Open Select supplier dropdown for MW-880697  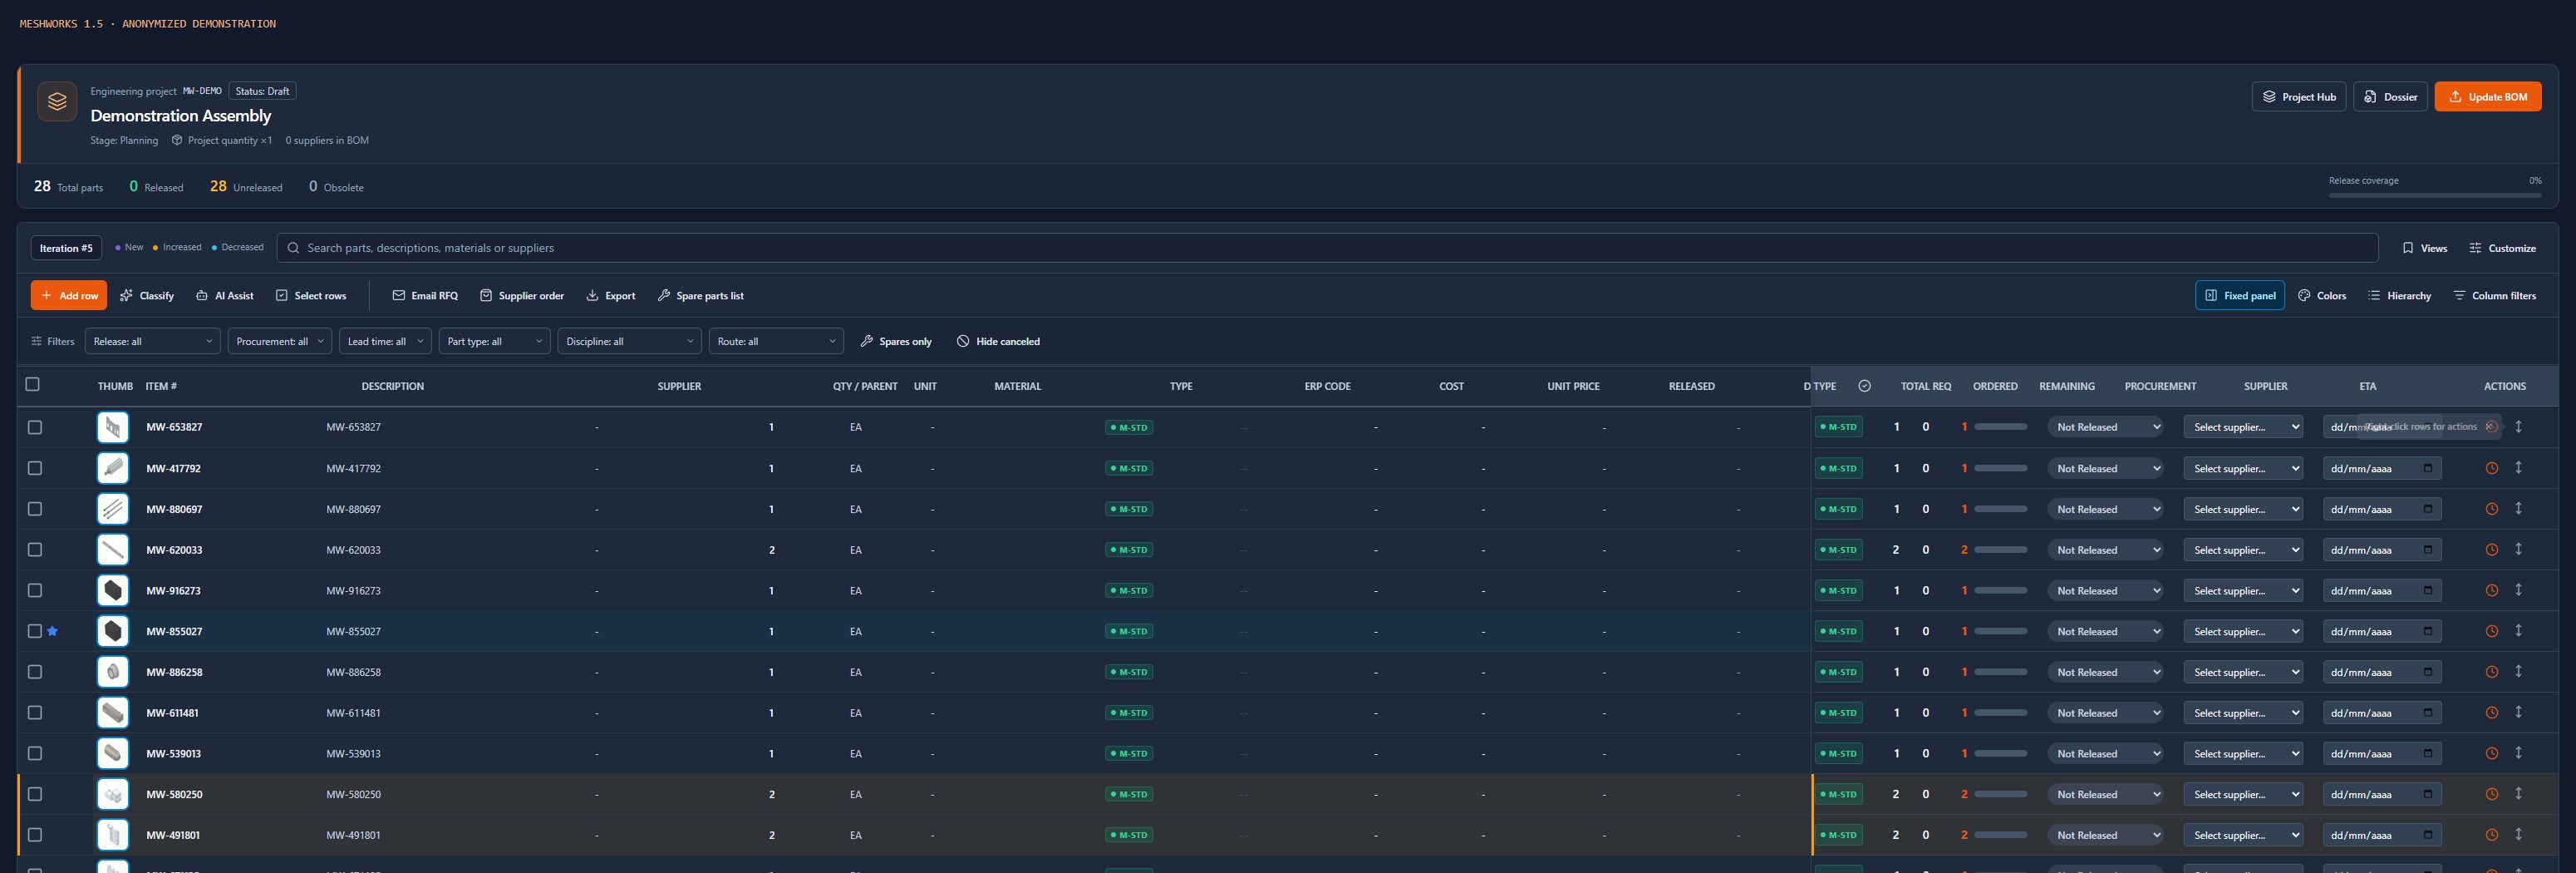pos(2243,509)
